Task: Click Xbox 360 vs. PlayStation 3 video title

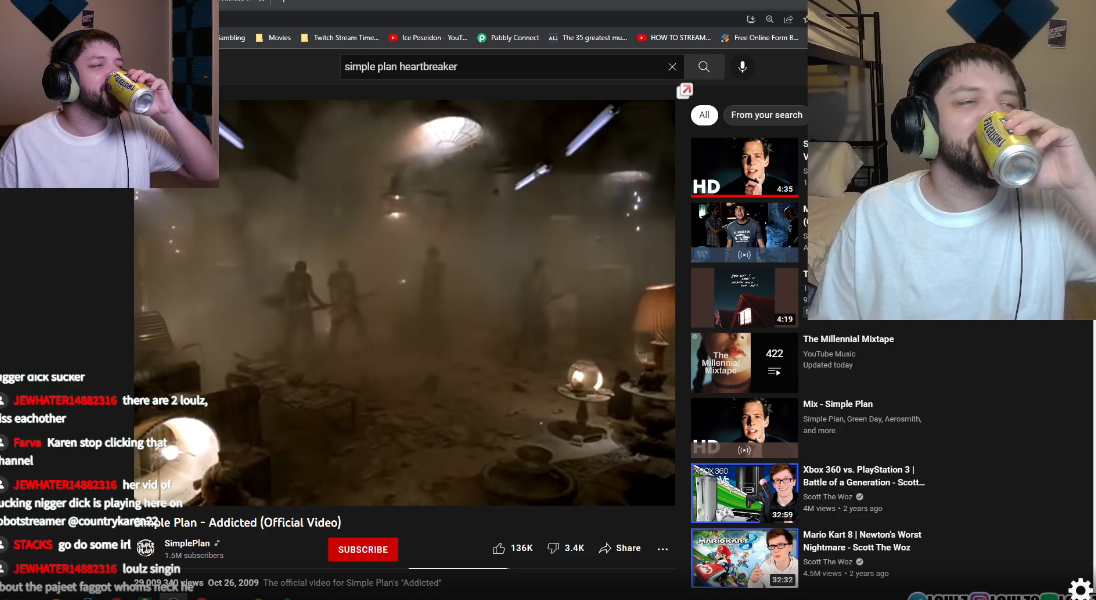Action: (x=863, y=476)
